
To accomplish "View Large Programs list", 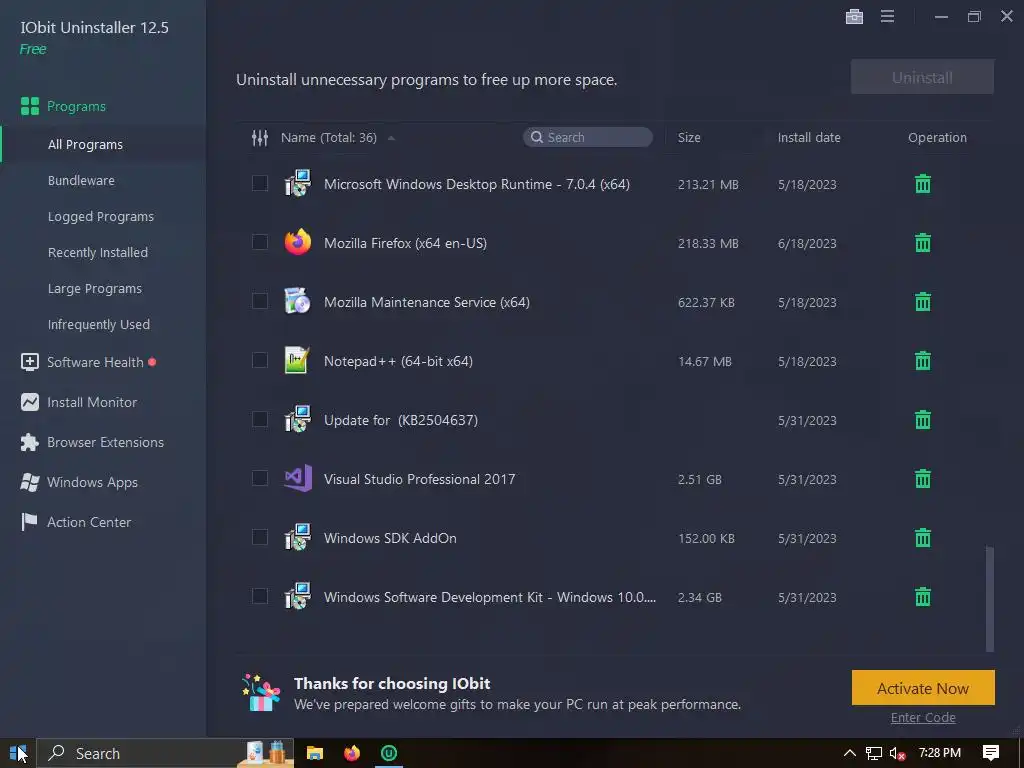I will 95,288.
